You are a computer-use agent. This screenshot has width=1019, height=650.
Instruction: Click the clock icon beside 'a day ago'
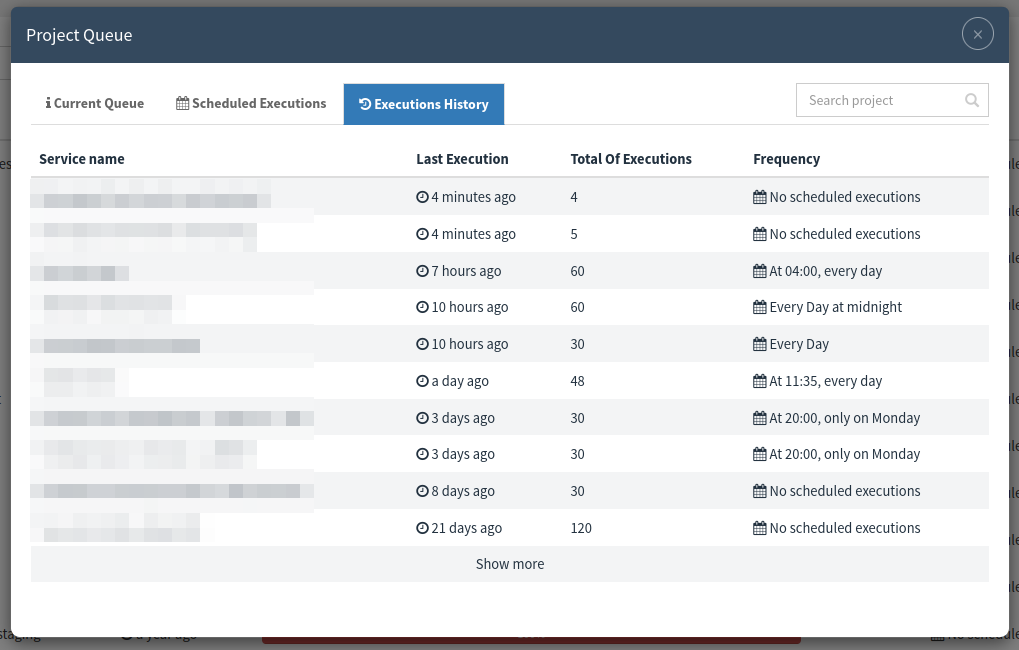(422, 381)
